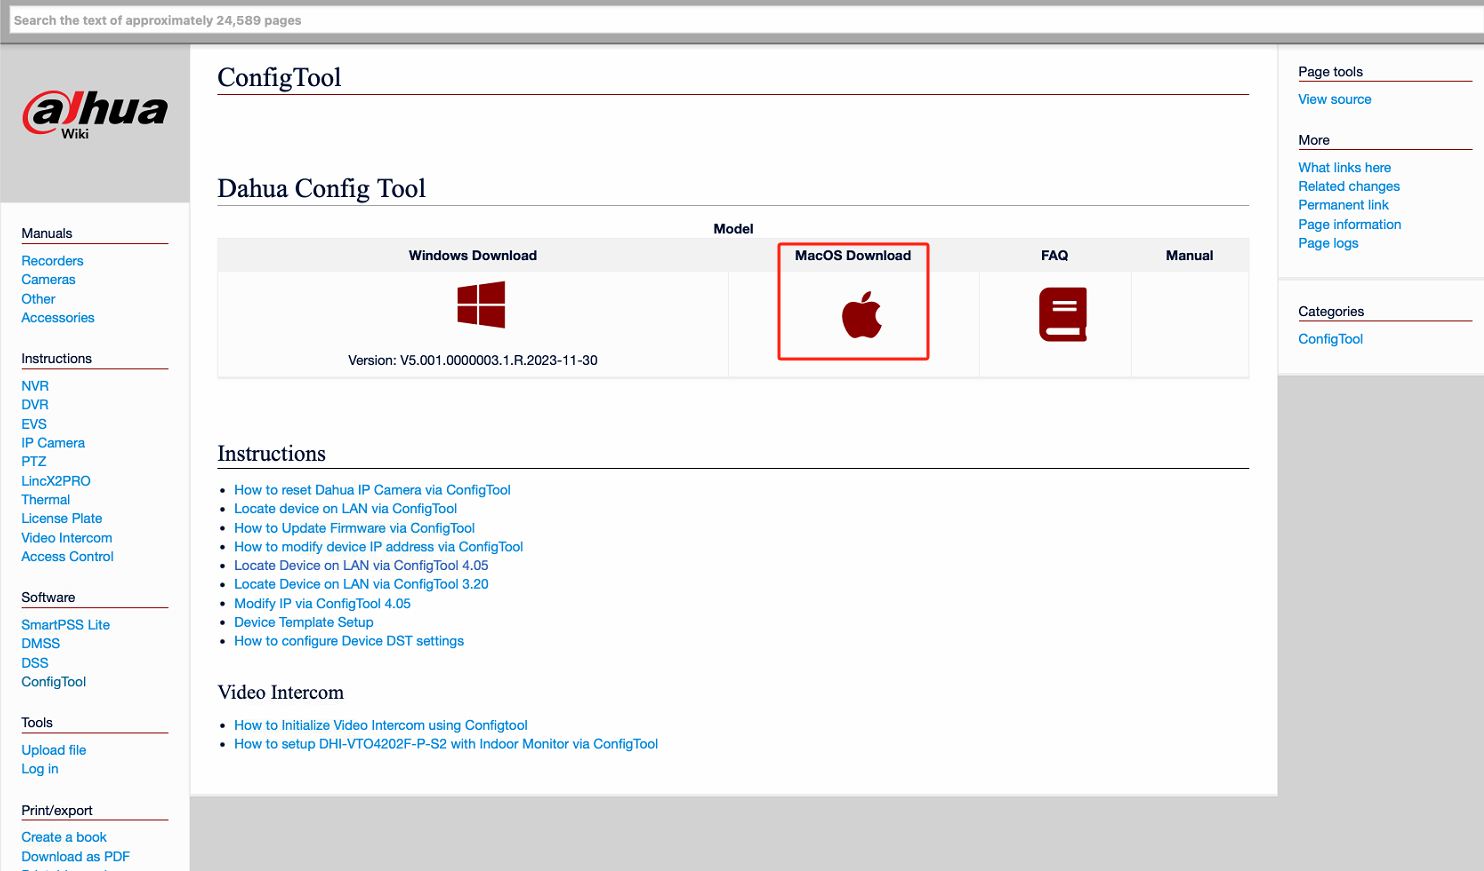Click What links here link
Viewport: 1484px width, 871px height.
(x=1344, y=168)
